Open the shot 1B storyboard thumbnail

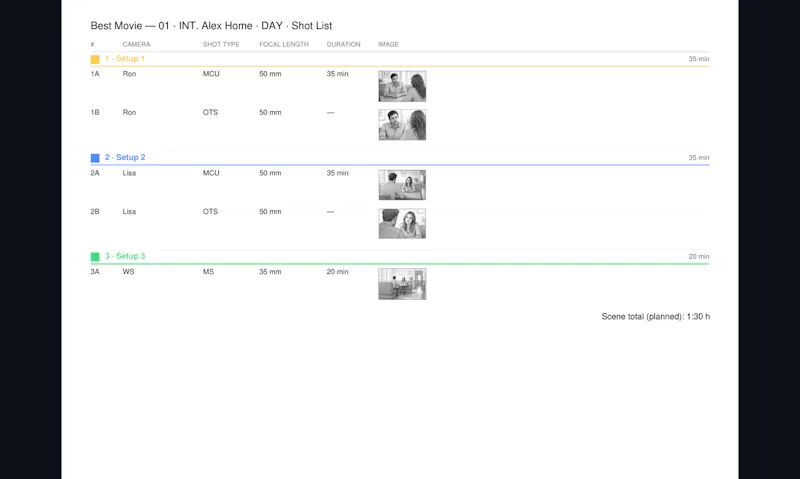click(x=402, y=124)
